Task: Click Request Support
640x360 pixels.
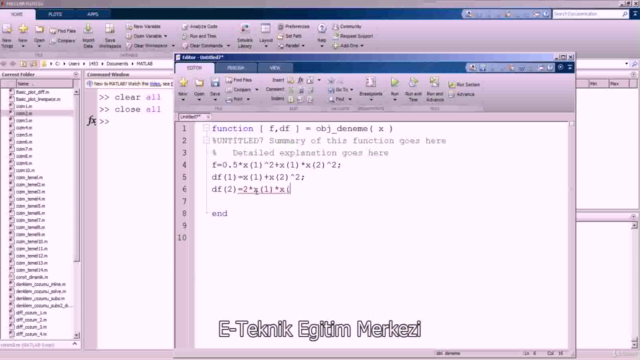Action: 353,36
